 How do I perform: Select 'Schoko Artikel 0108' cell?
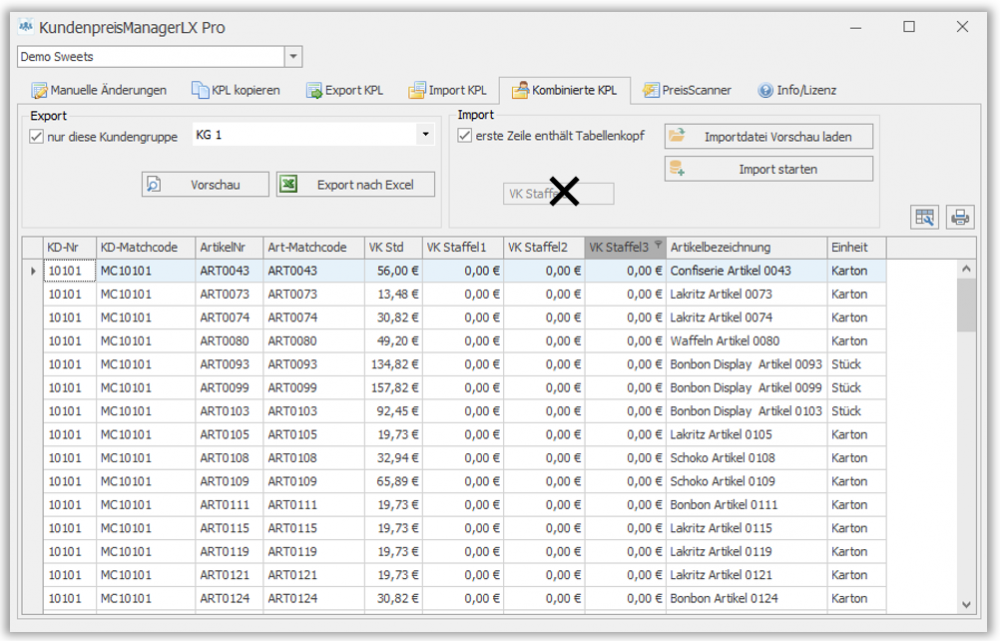click(x=746, y=458)
